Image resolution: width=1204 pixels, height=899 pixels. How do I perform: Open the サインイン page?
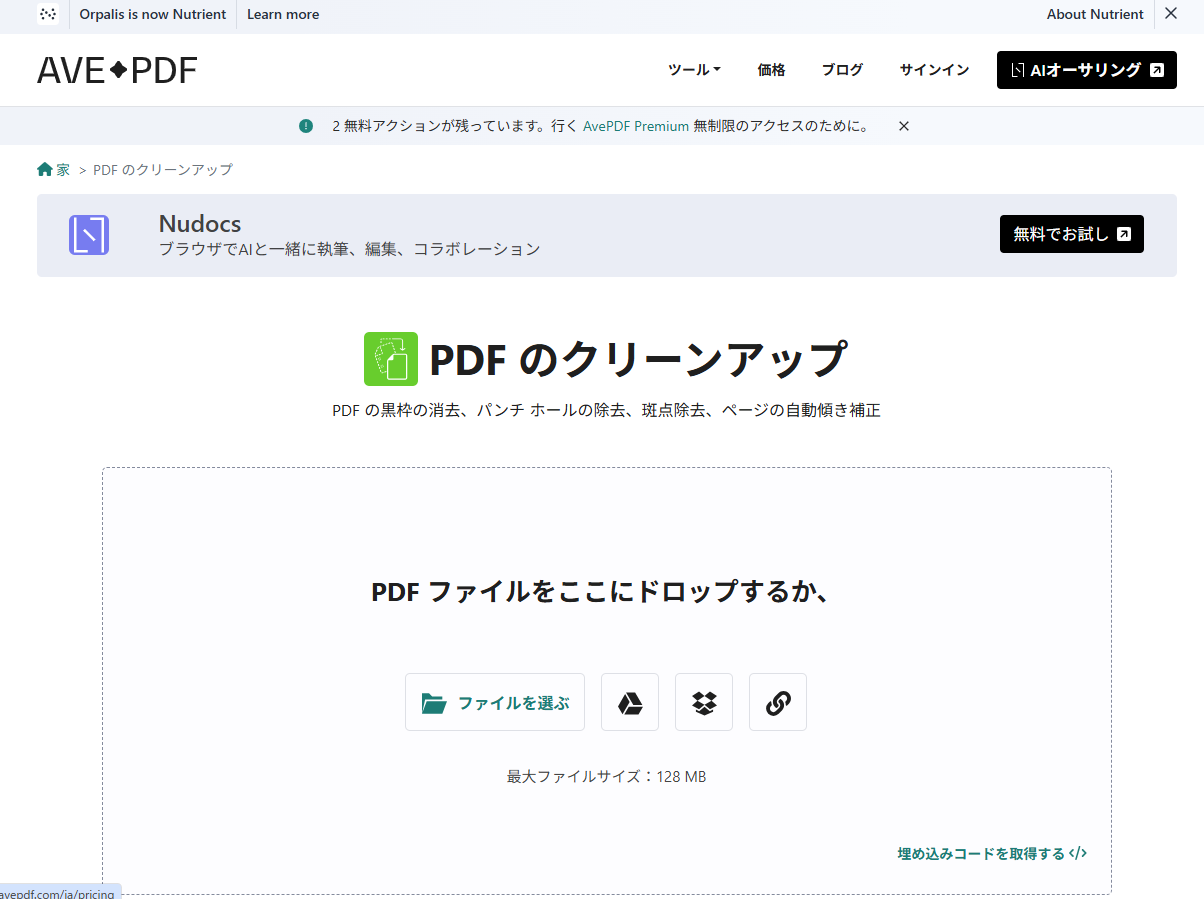934,70
